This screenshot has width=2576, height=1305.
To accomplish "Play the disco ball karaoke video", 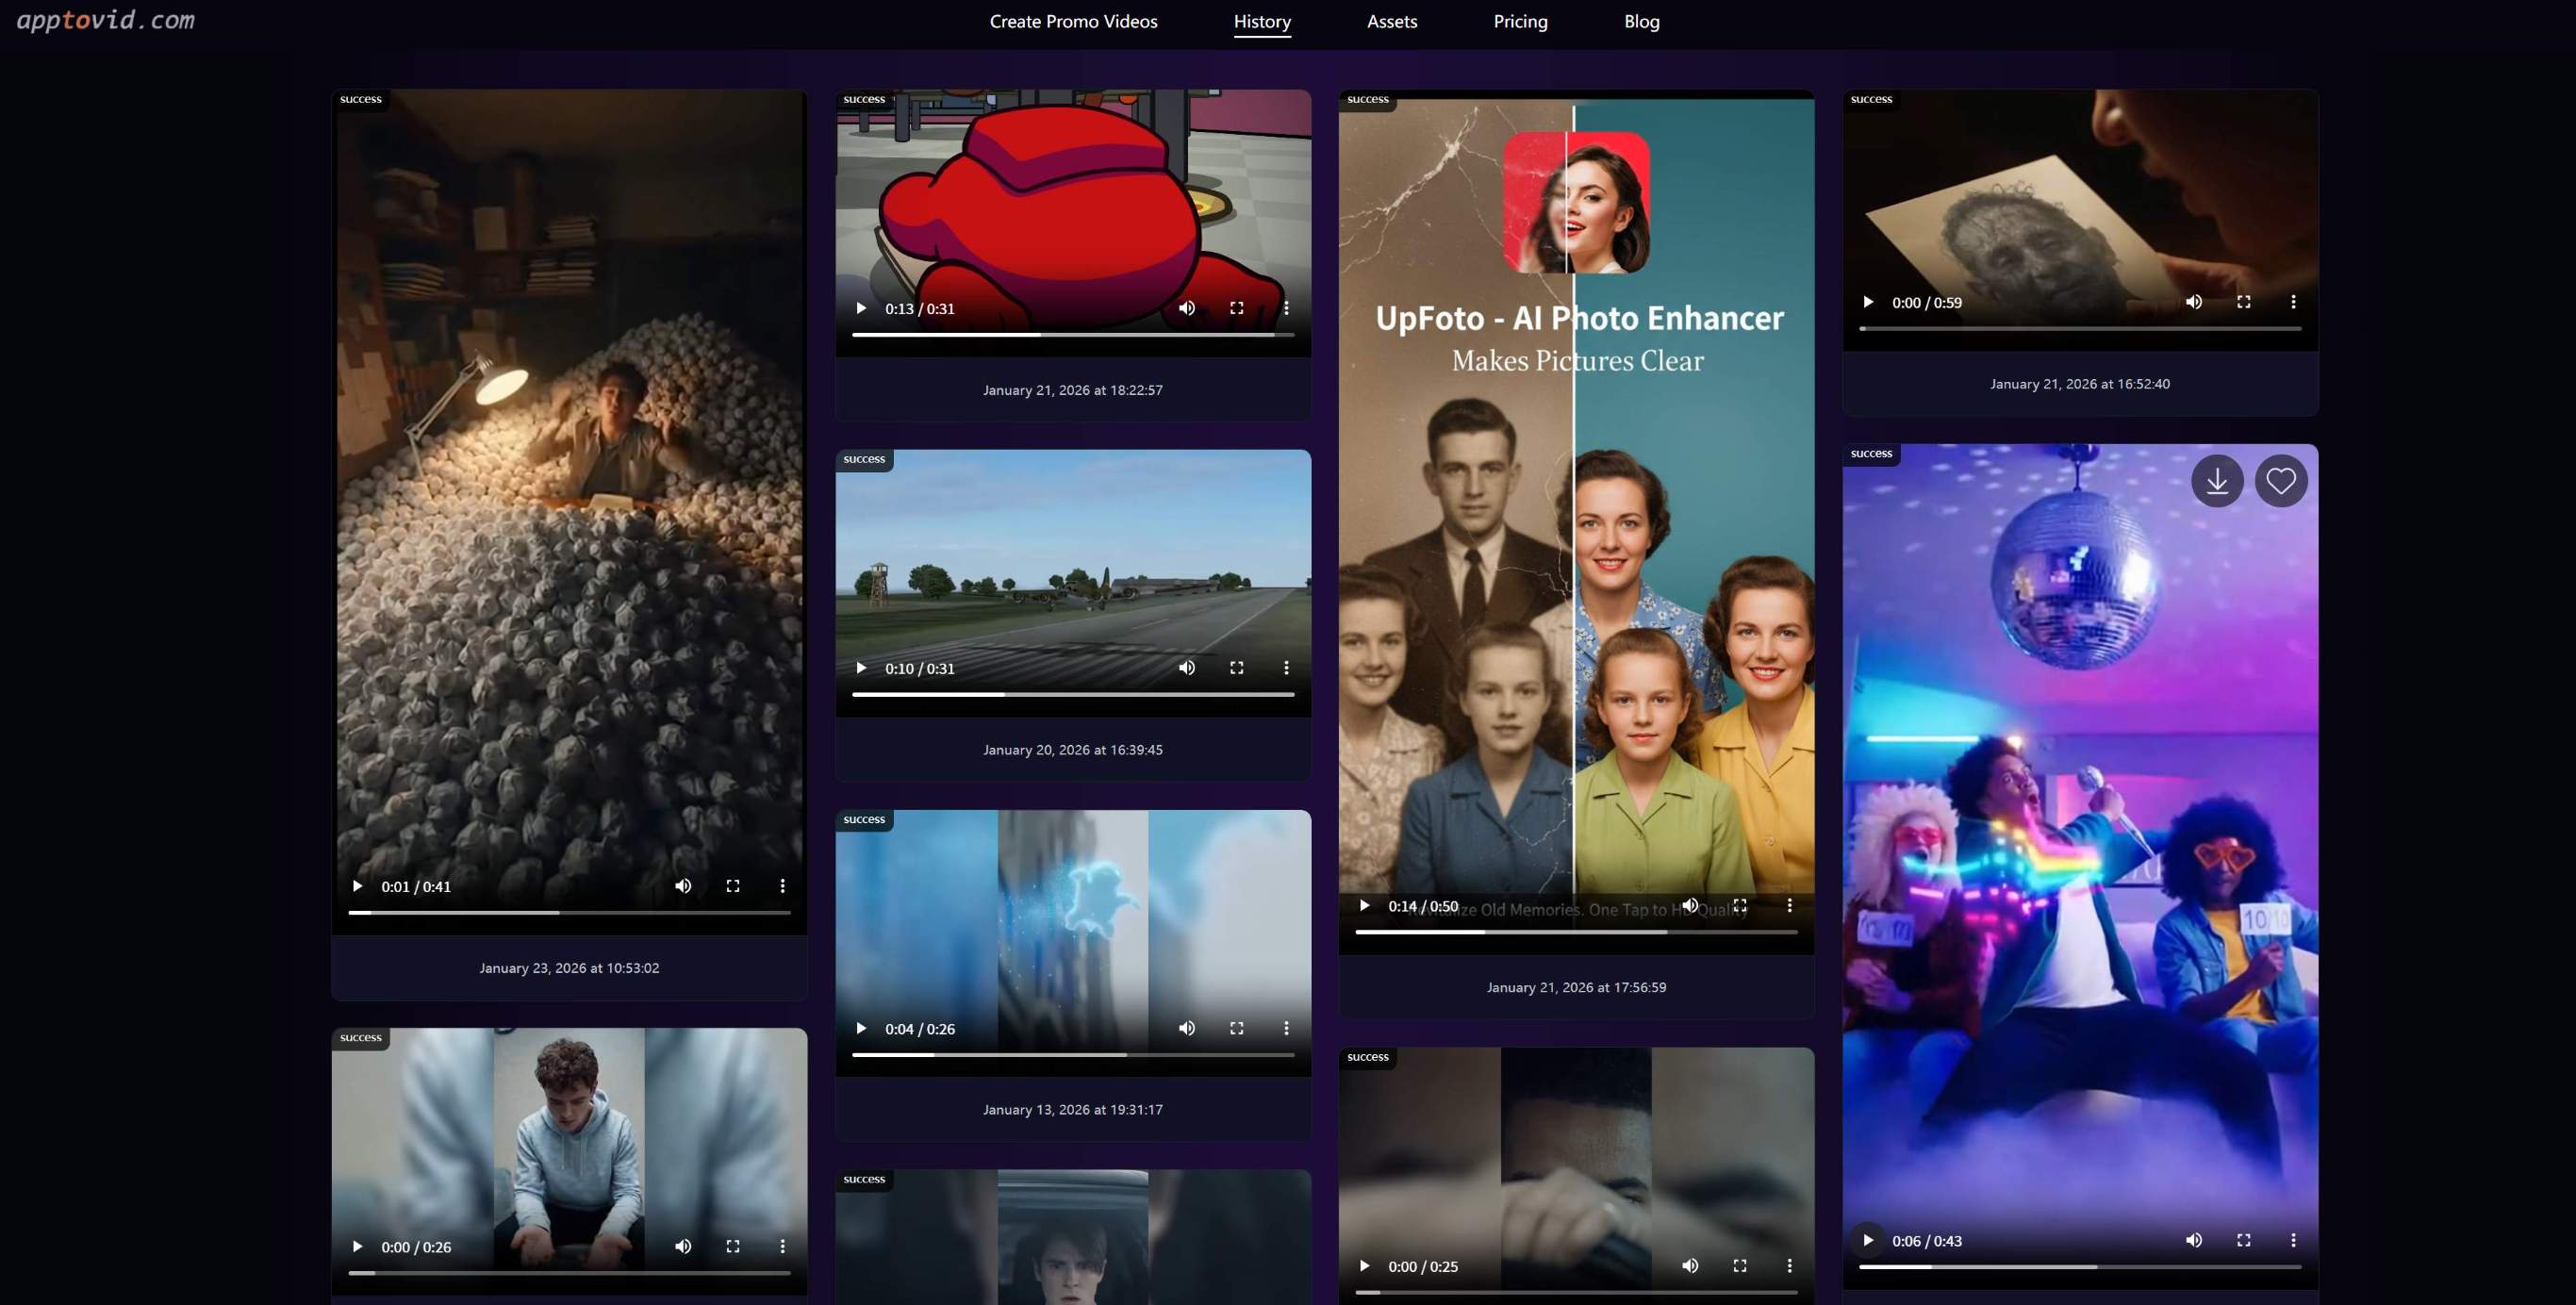I will (x=1867, y=1240).
